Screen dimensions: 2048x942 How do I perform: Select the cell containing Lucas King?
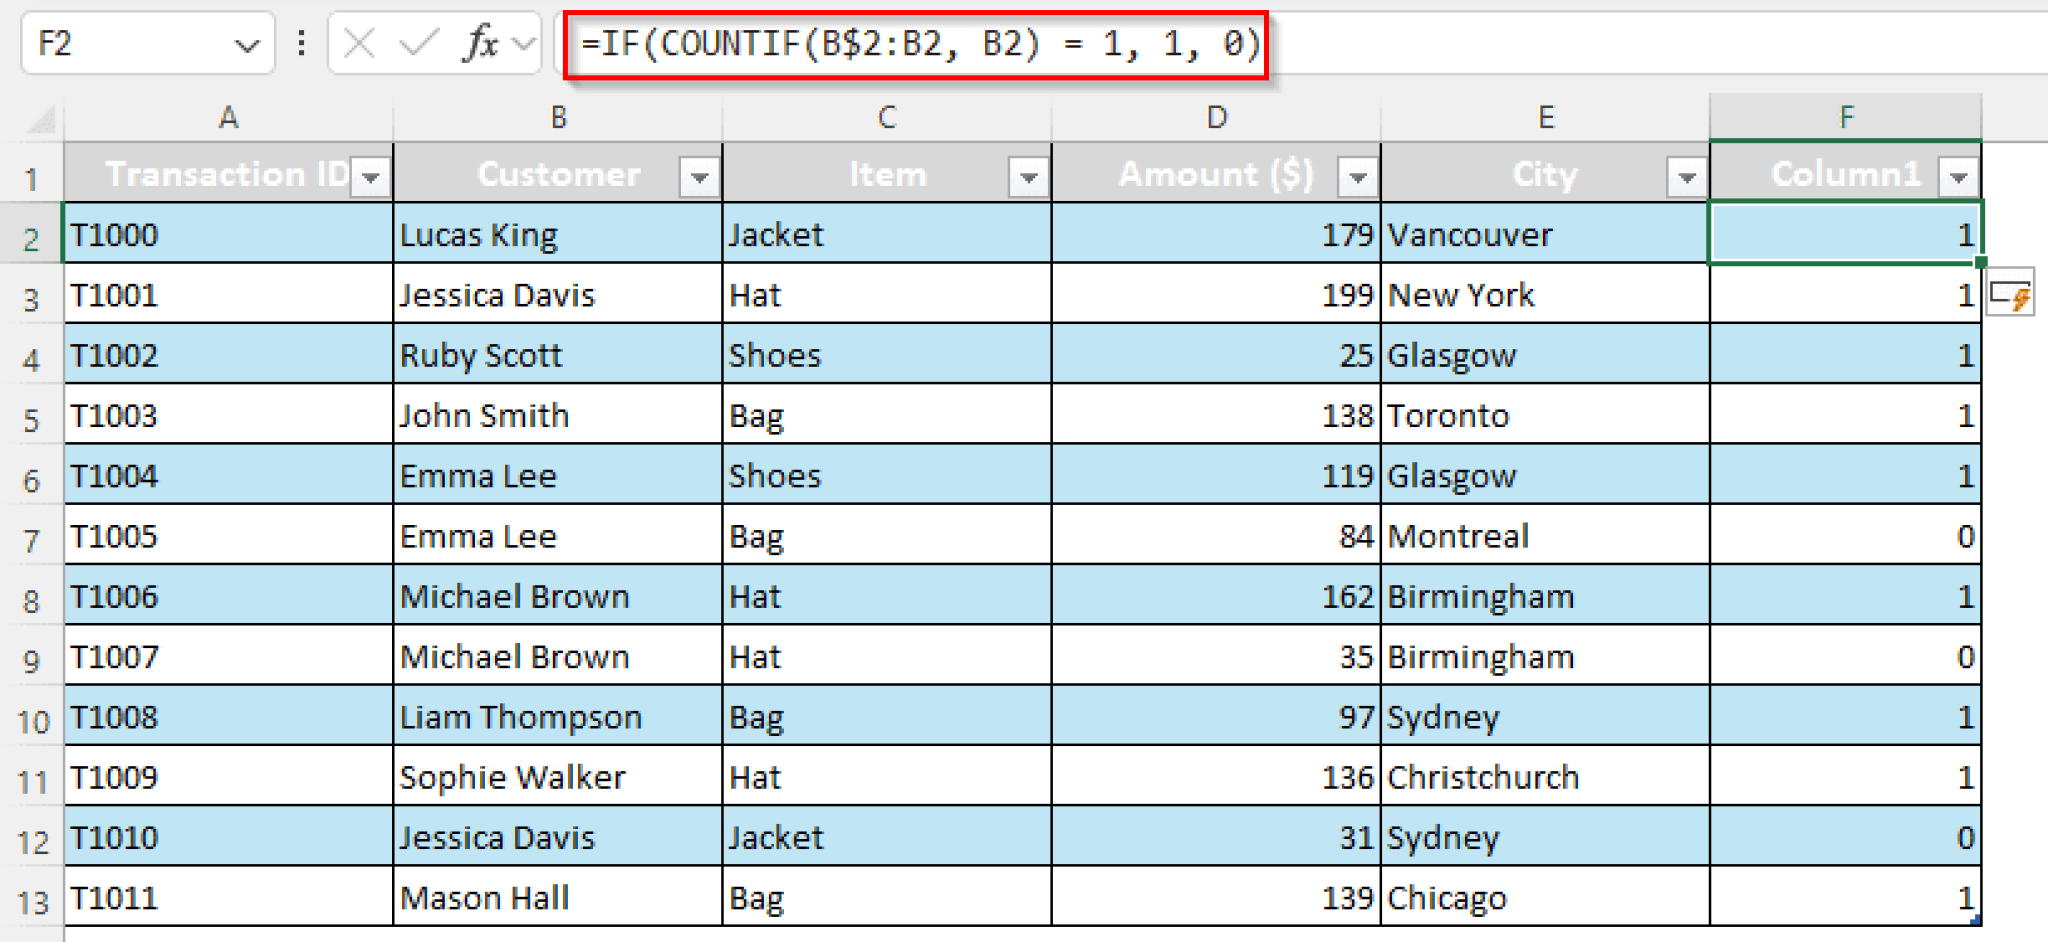click(x=557, y=234)
